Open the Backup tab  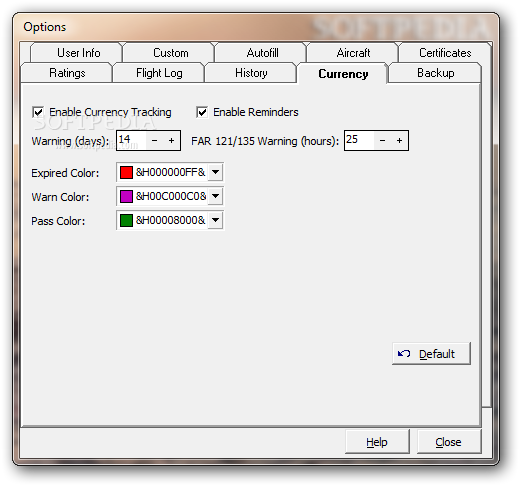[x=435, y=73]
